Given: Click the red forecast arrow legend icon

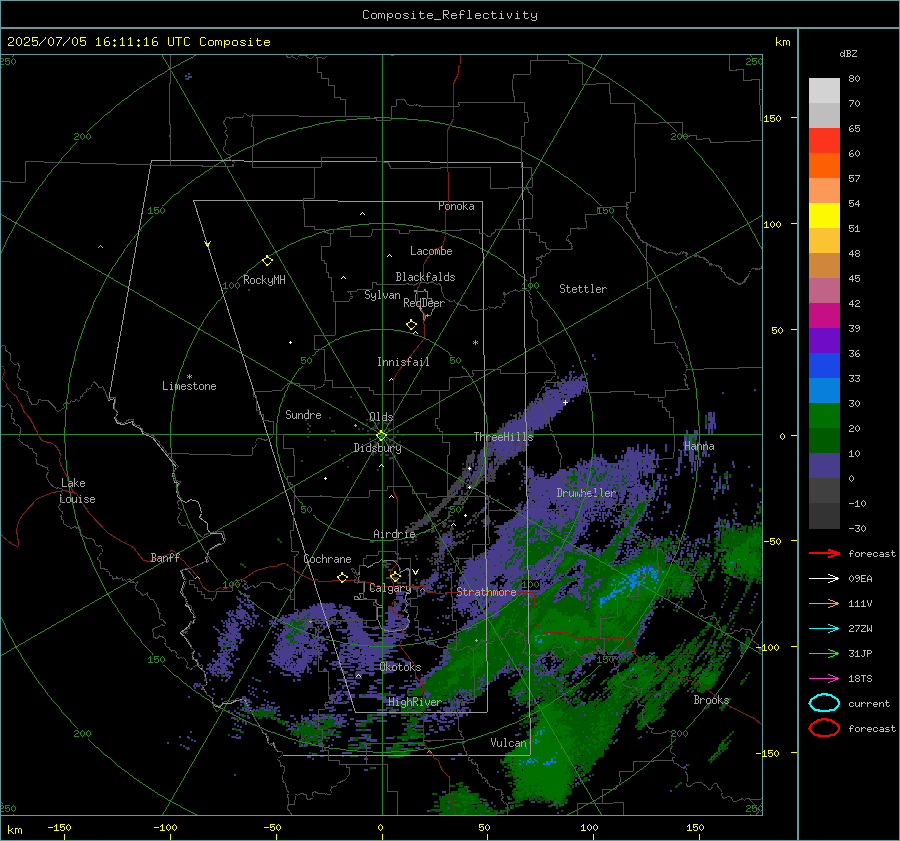Looking at the screenshot, I should pyautogui.click(x=824, y=553).
